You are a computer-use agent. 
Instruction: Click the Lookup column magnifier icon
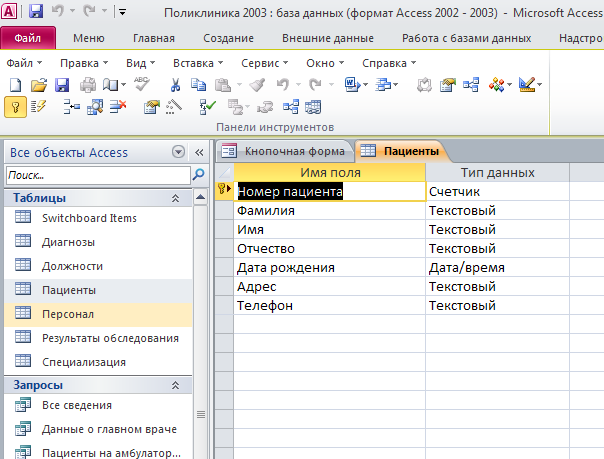click(x=95, y=107)
